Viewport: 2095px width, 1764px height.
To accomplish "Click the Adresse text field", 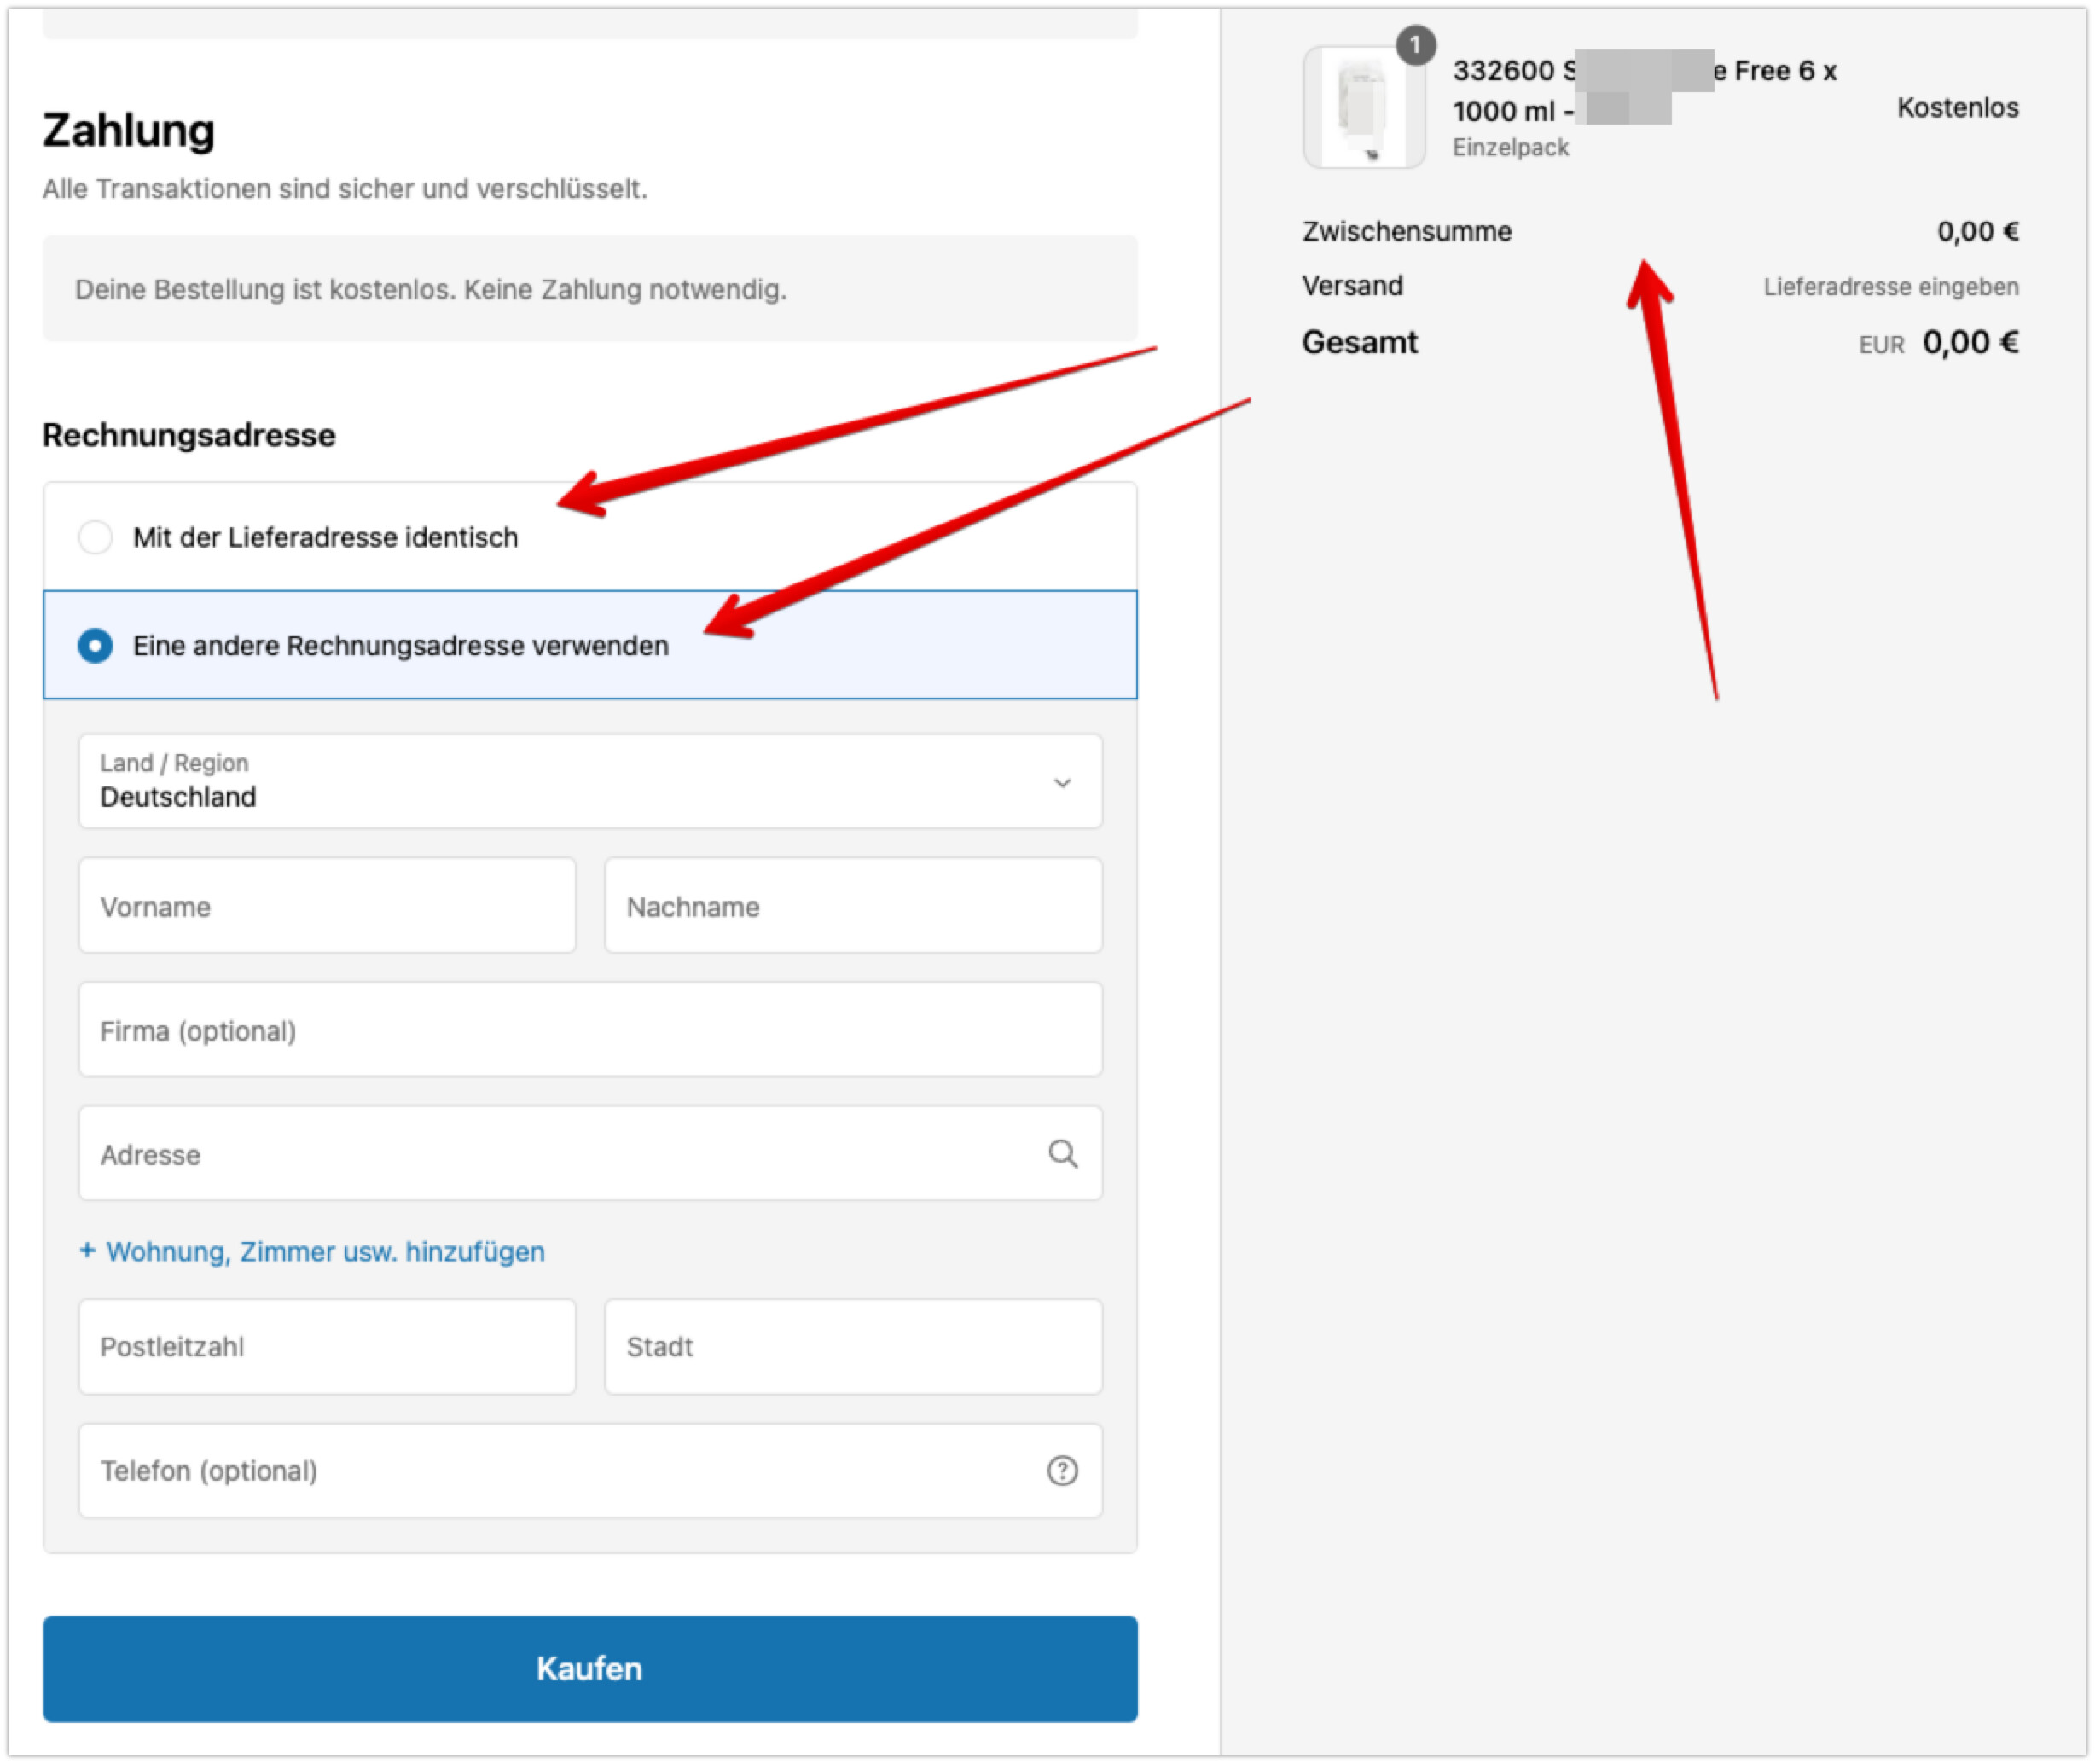I will point(560,1154).
